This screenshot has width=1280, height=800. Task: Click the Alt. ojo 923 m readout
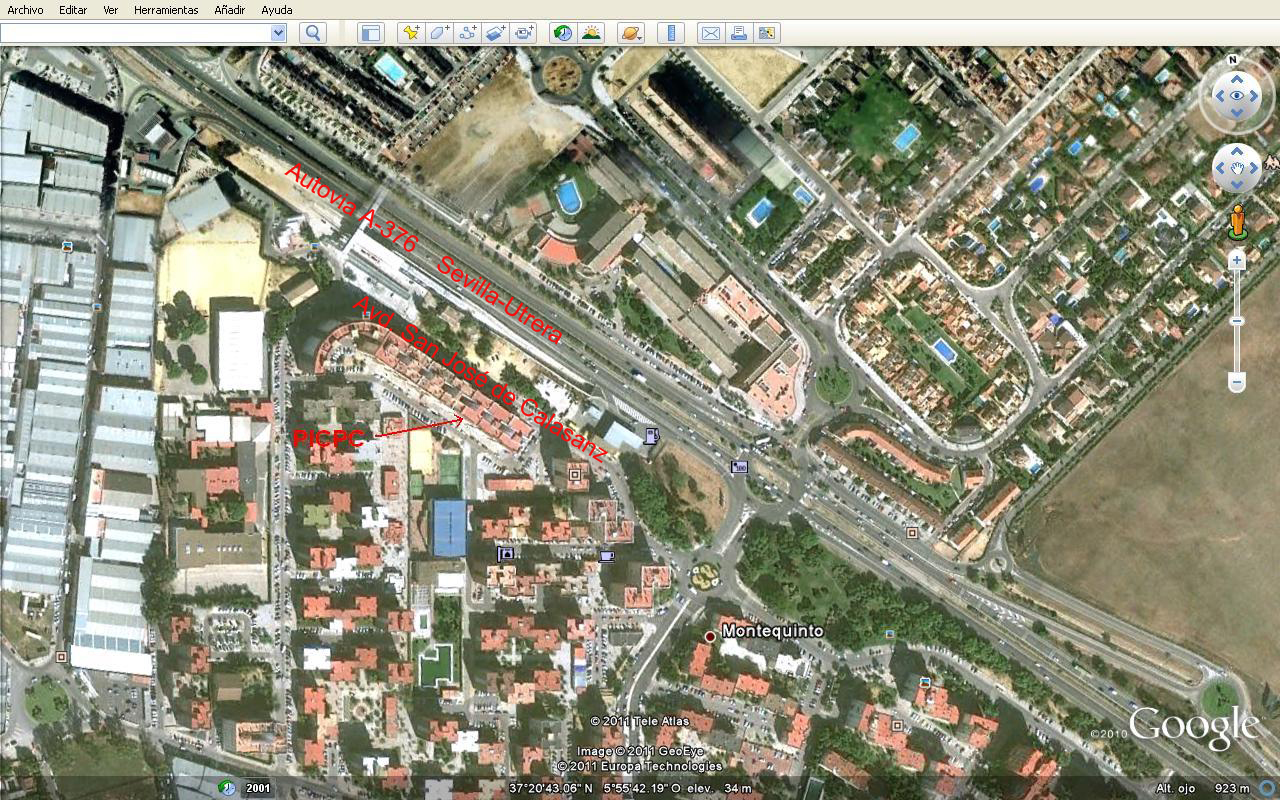[1203, 788]
